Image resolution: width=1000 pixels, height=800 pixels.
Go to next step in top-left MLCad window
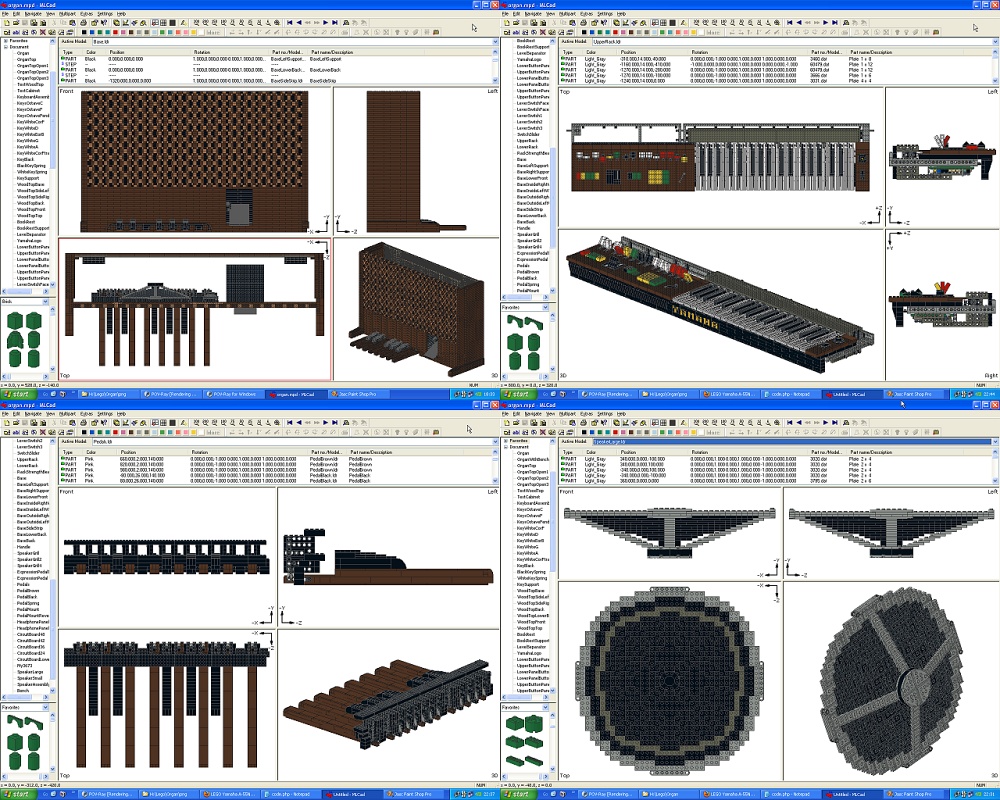point(325,23)
